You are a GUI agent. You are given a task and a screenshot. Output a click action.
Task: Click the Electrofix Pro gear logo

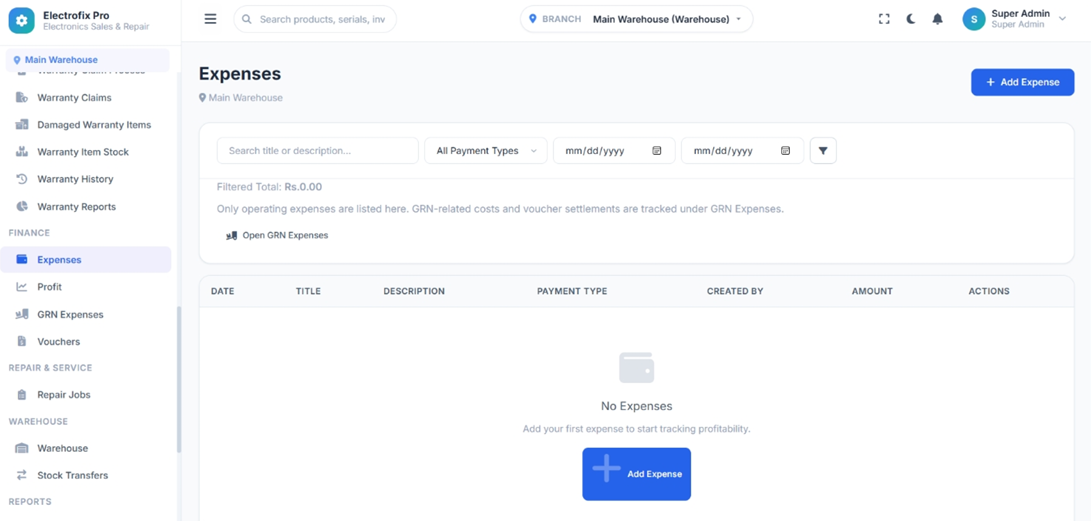point(22,21)
